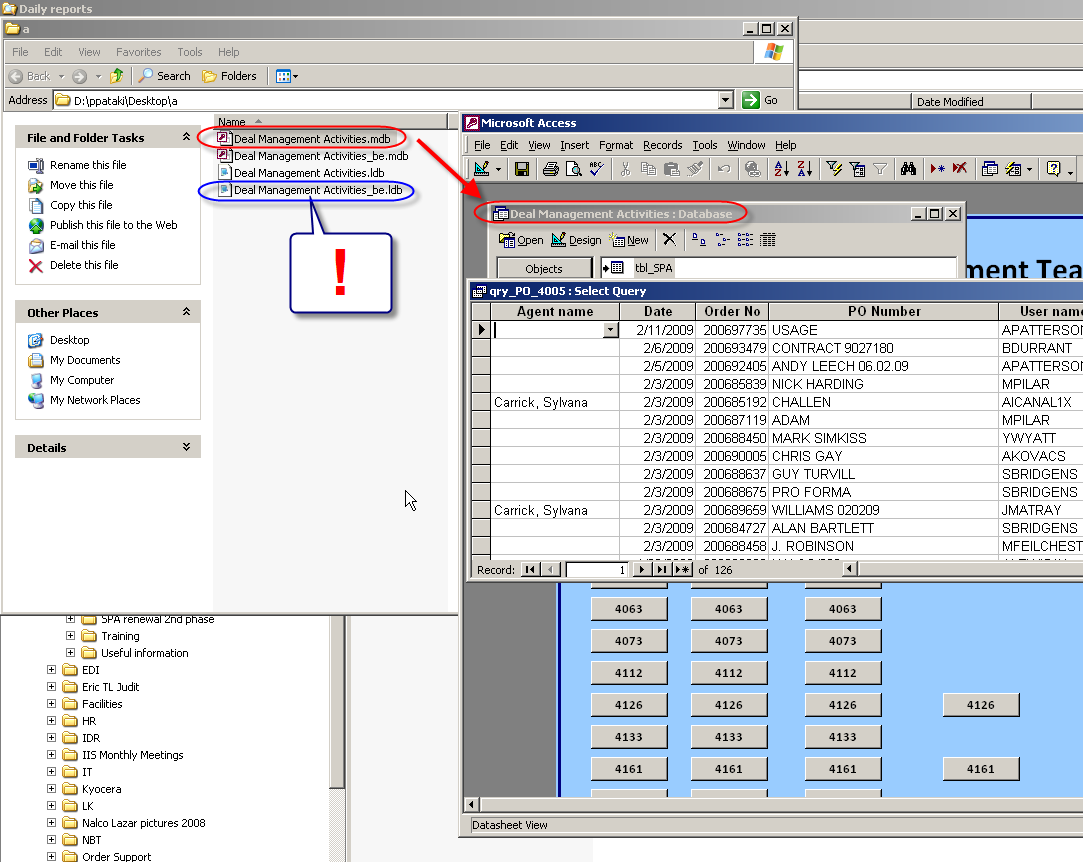Click the Find binoculars icon
This screenshot has width=1083, height=862.
(x=908, y=169)
